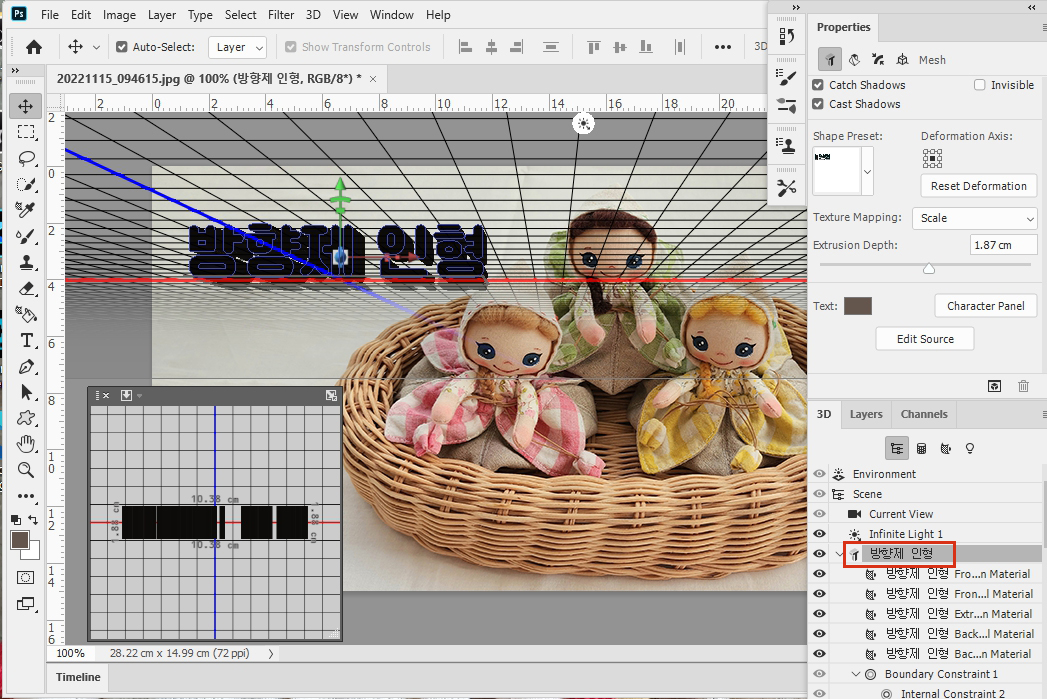
Task: Click the Infinite Light widget on canvas
Action: [x=584, y=124]
